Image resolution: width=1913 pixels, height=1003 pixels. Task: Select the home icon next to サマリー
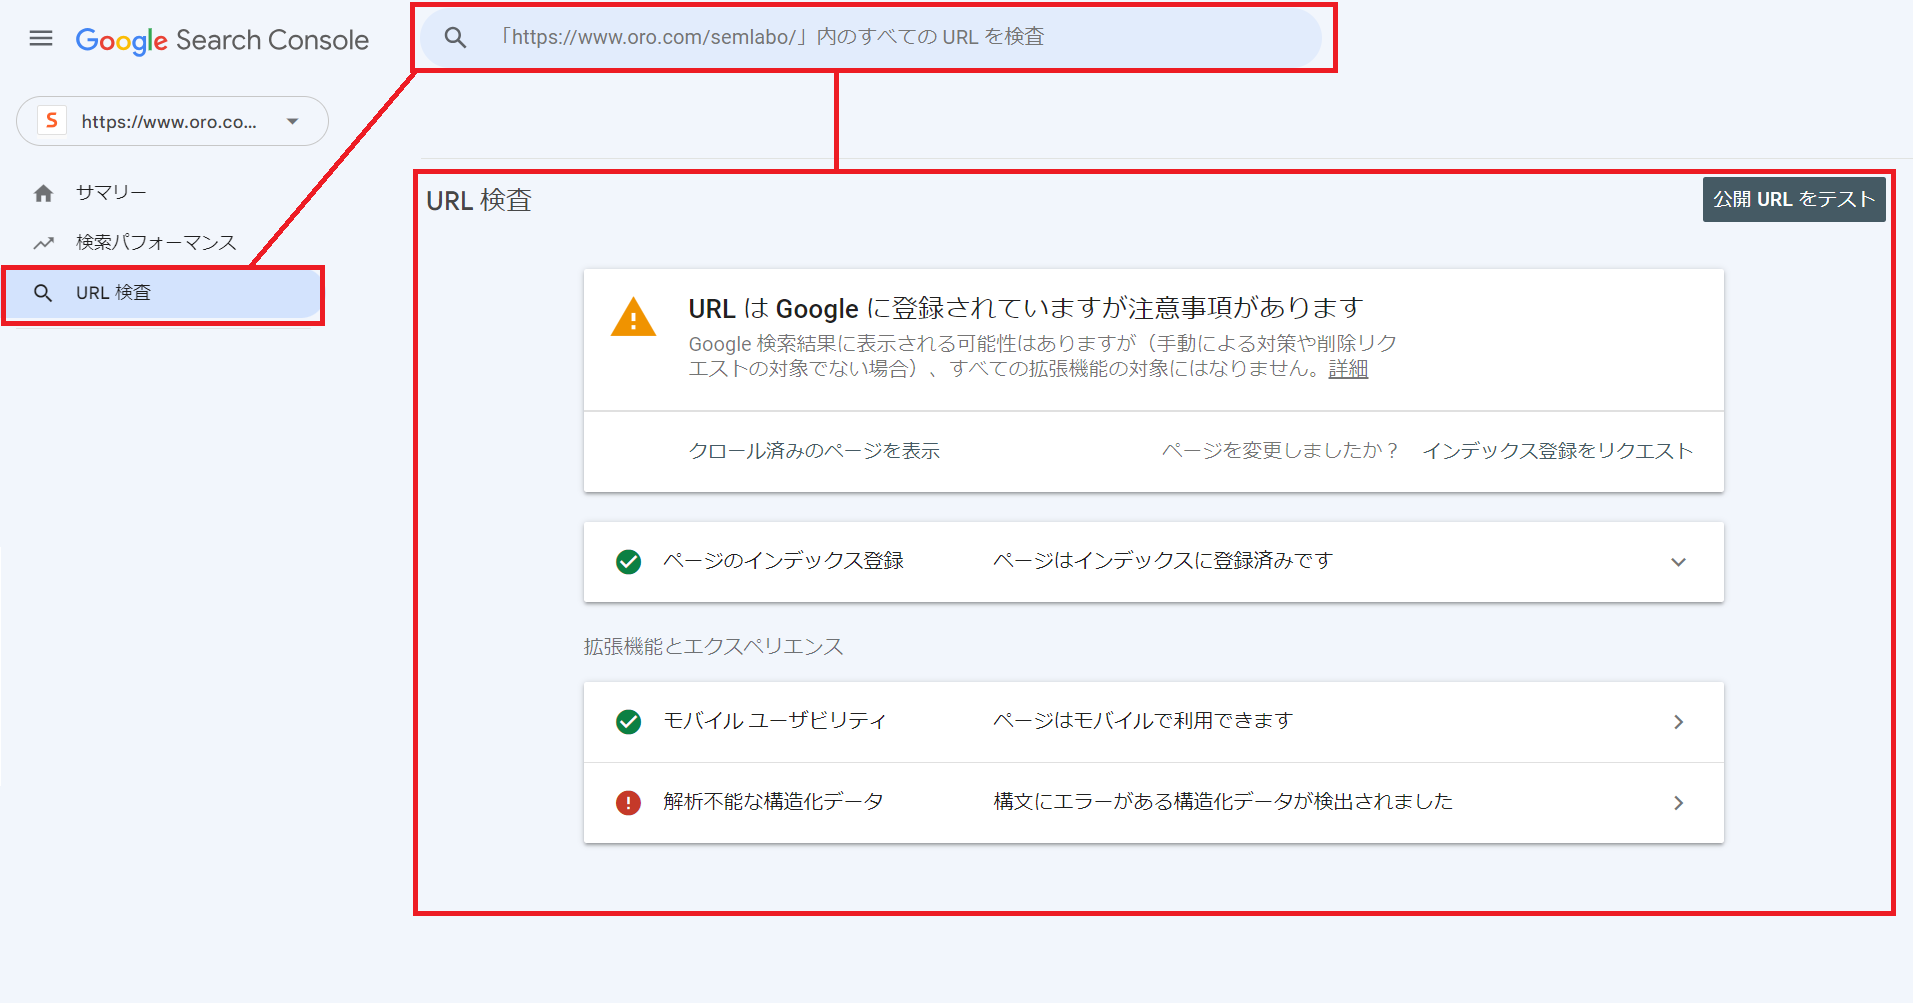44,191
